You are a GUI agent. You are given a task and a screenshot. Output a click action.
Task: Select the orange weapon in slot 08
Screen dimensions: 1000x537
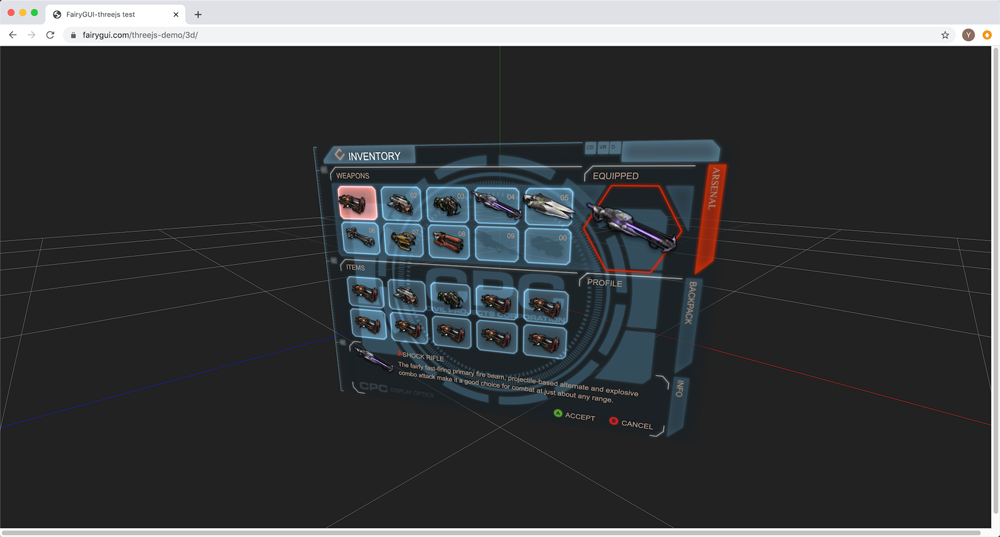[448, 241]
